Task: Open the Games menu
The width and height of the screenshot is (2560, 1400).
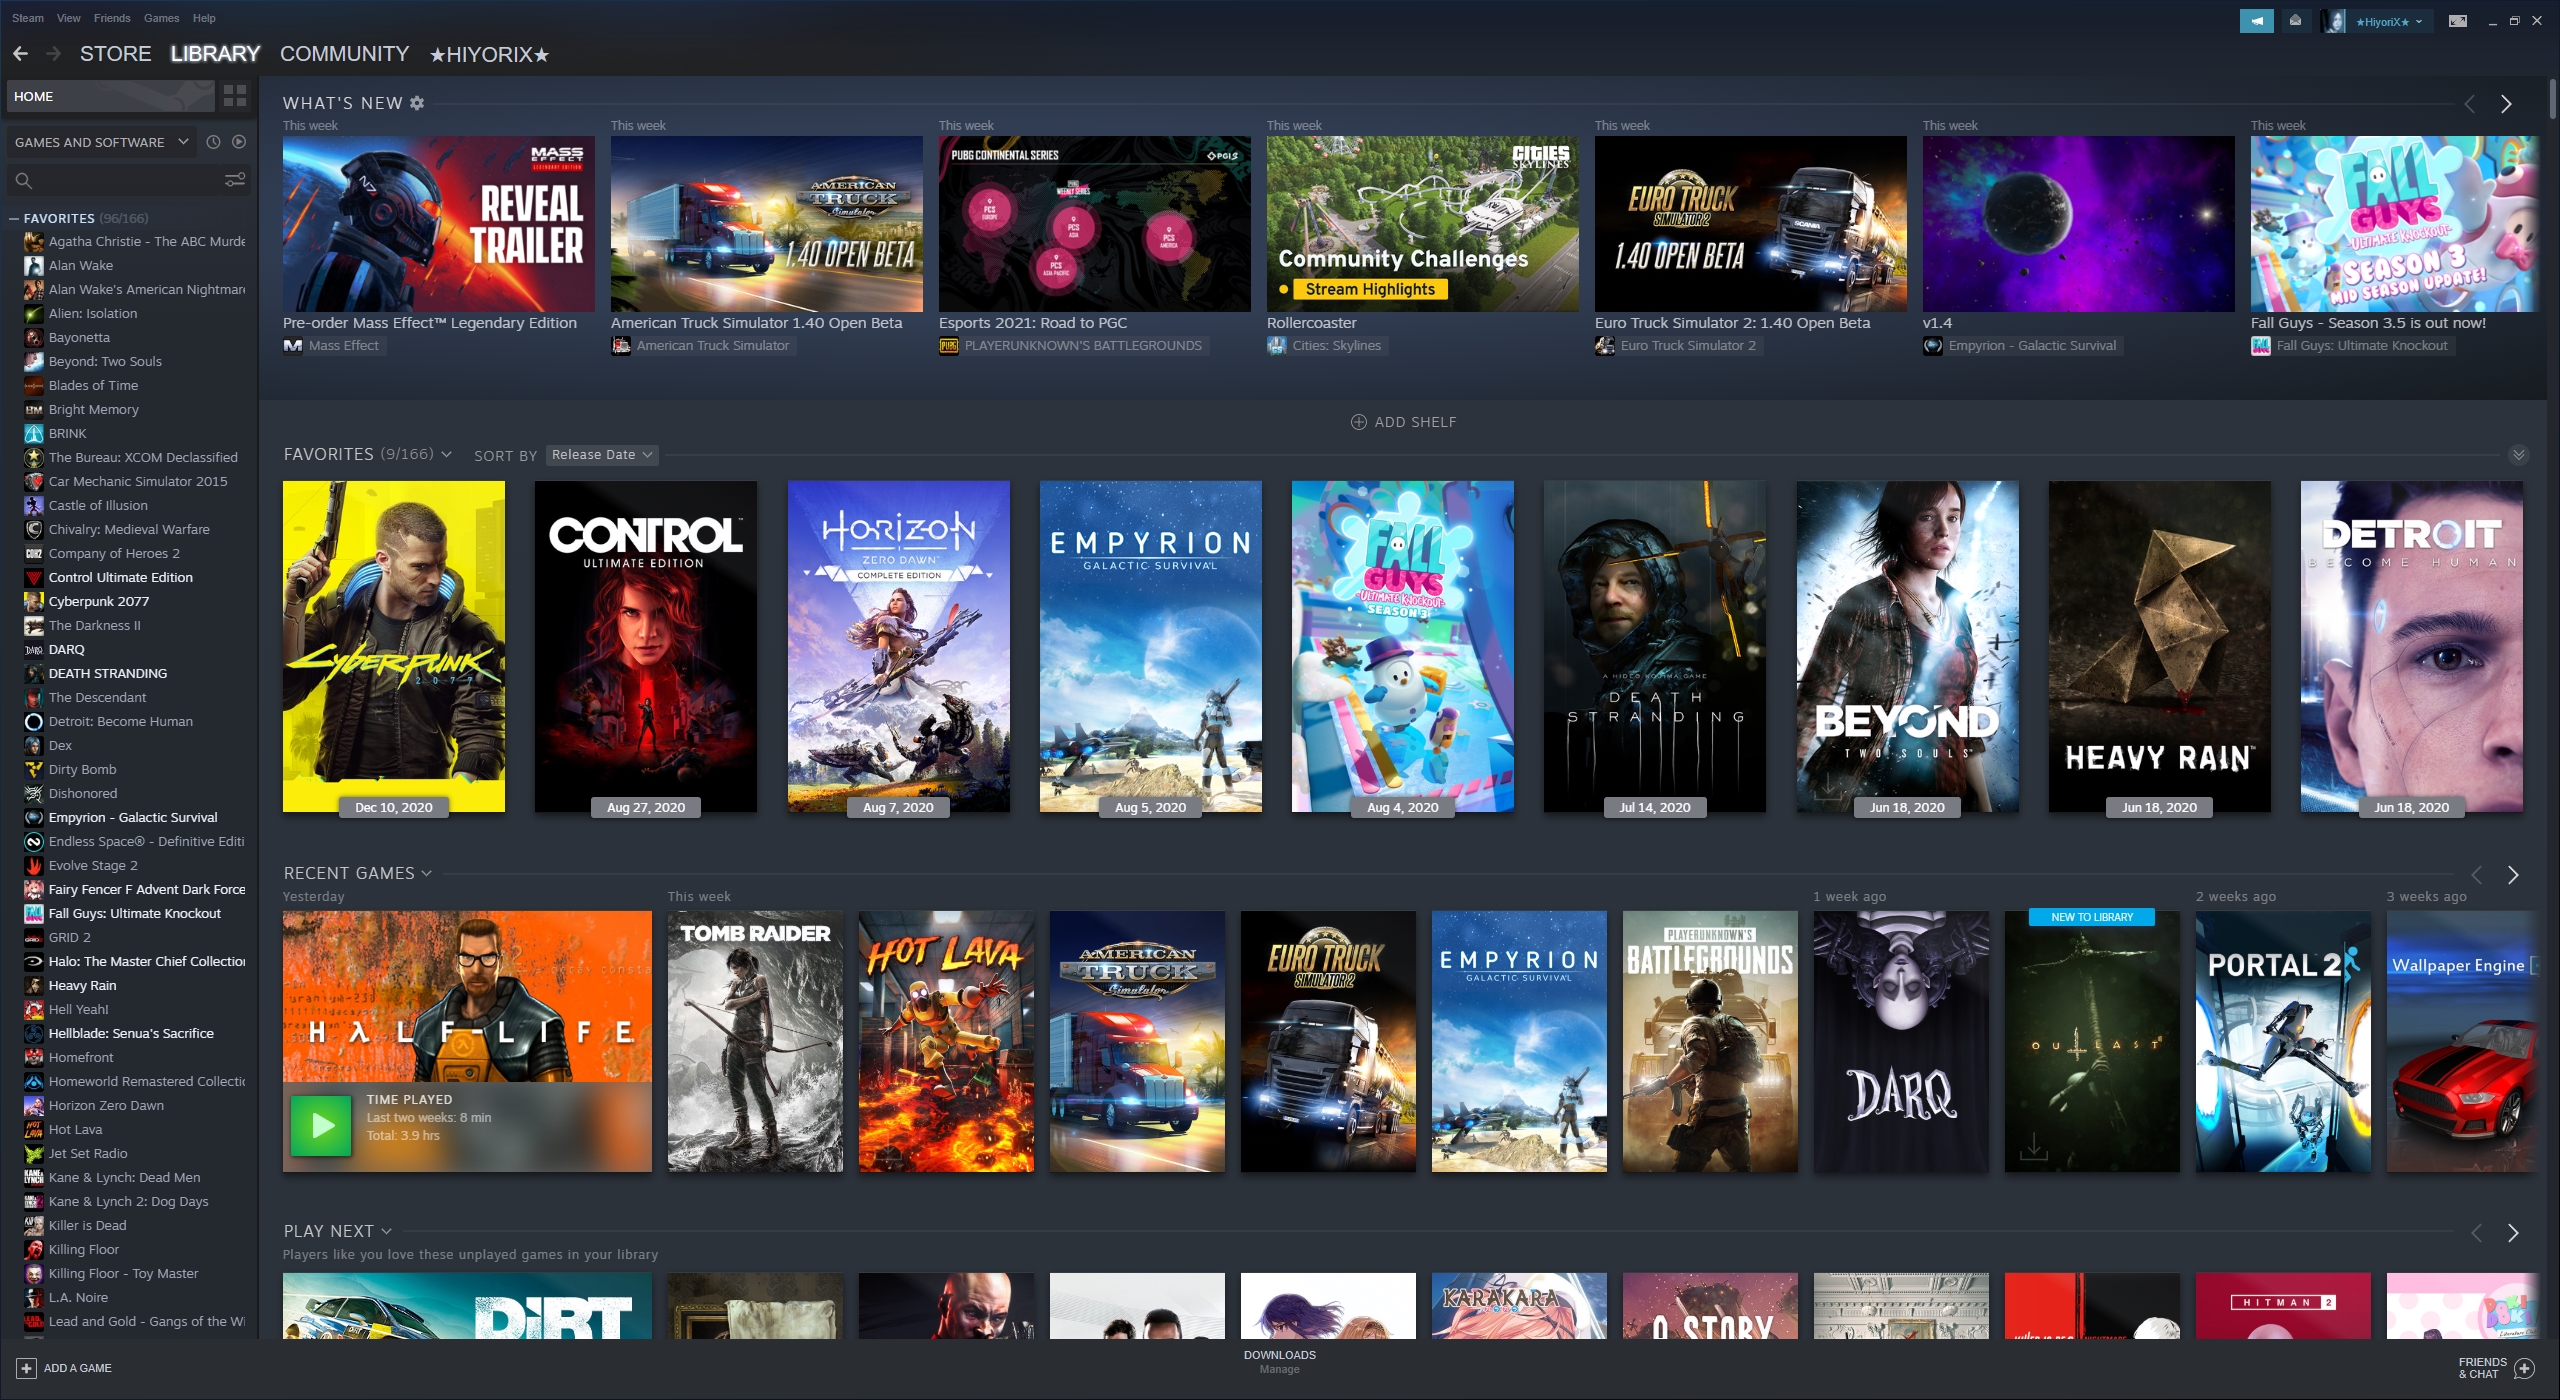Action: click(161, 18)
